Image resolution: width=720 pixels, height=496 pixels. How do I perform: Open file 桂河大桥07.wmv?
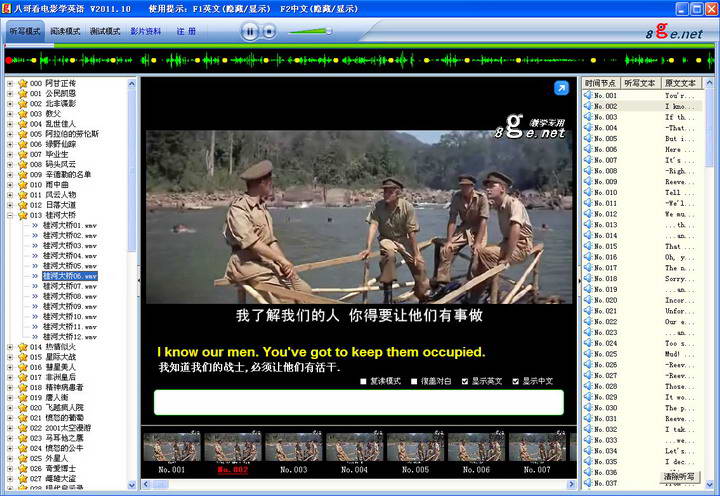click(x=70, y=286)
